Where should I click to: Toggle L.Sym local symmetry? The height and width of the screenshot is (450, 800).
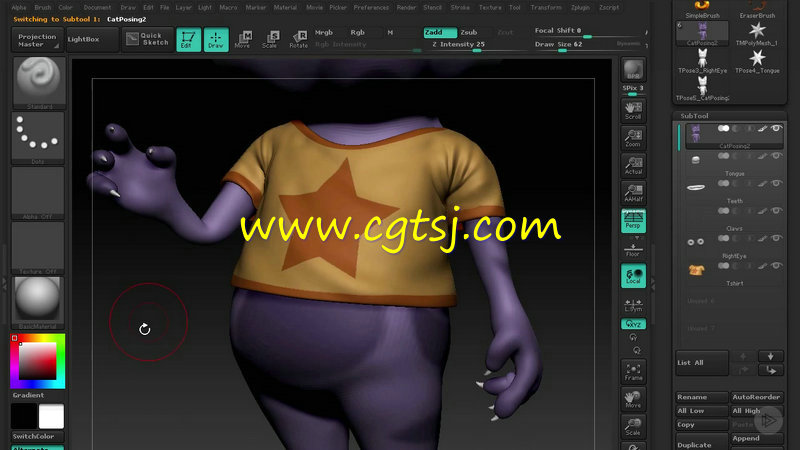click(x=633, y=305)
